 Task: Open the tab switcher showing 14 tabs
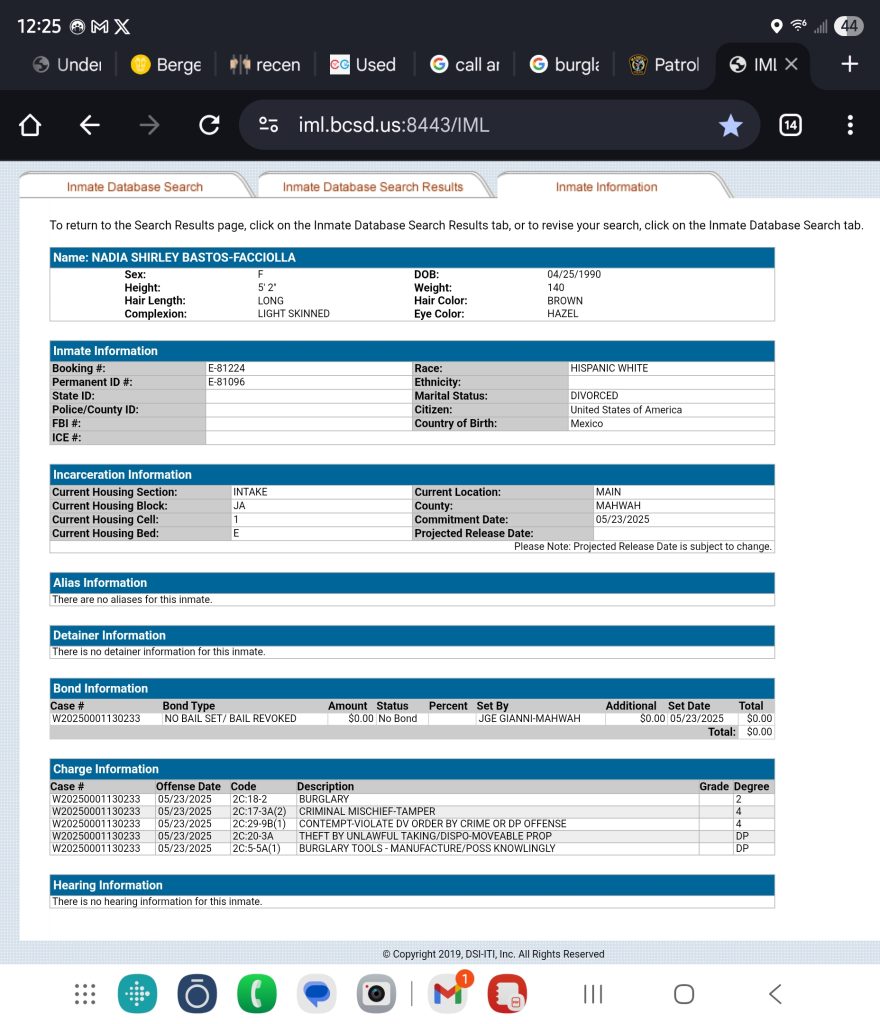[x=790, y=125]
